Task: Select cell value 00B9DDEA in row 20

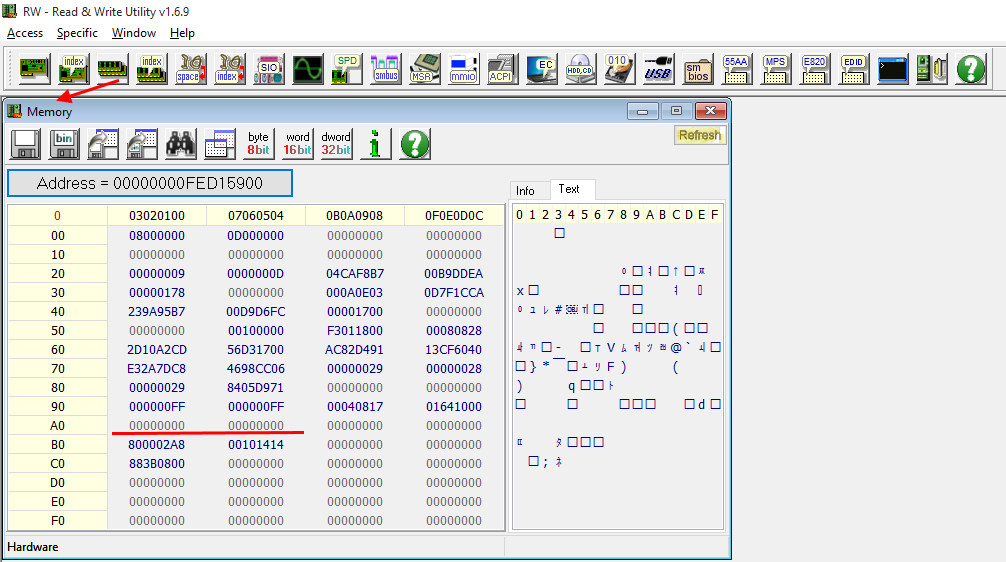Action: (x=454, y=273)
